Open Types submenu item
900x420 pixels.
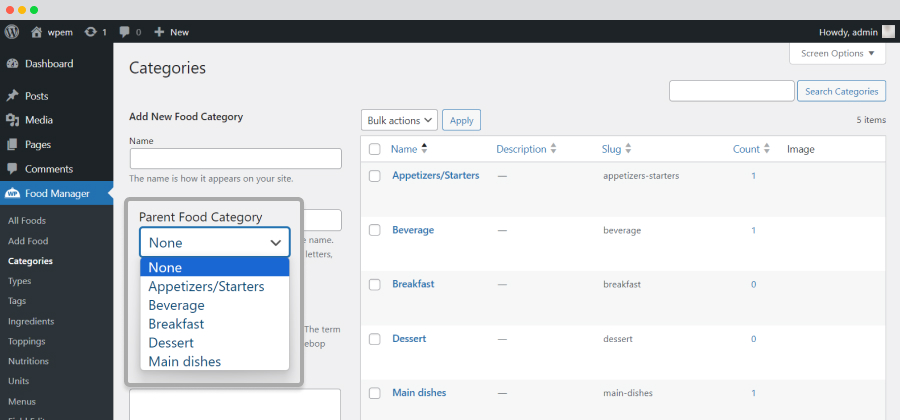pyautogui.click(x=20, y=281)
